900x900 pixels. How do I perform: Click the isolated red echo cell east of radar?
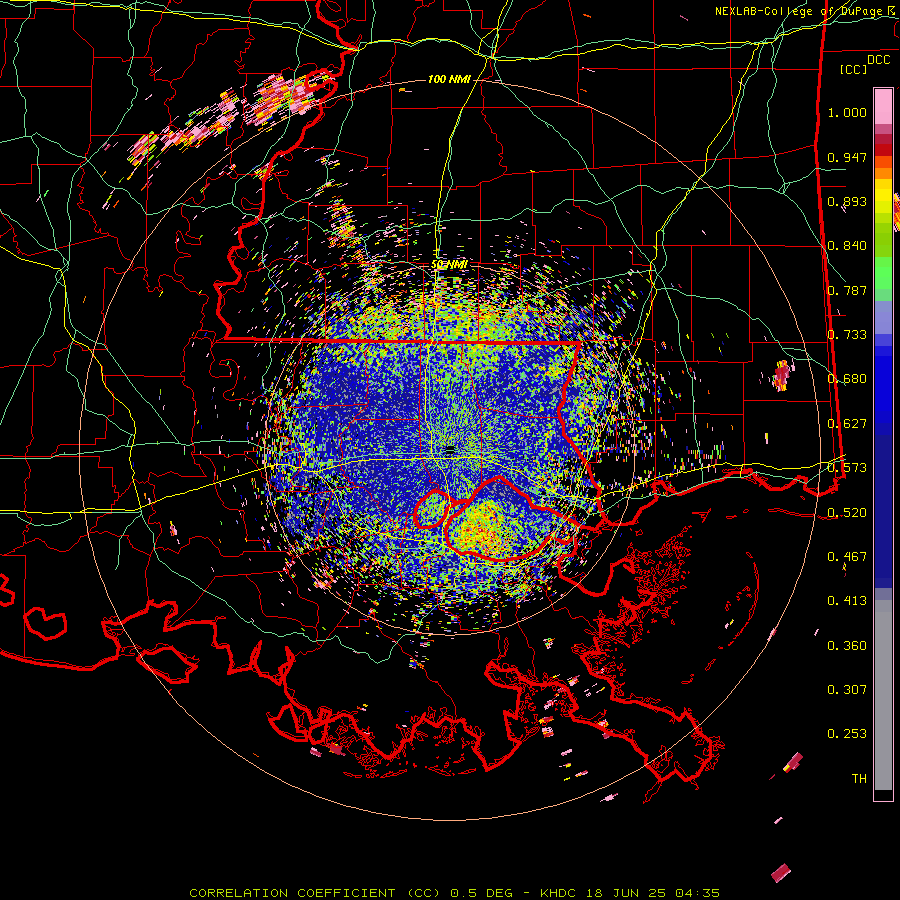tap(782, 375)
